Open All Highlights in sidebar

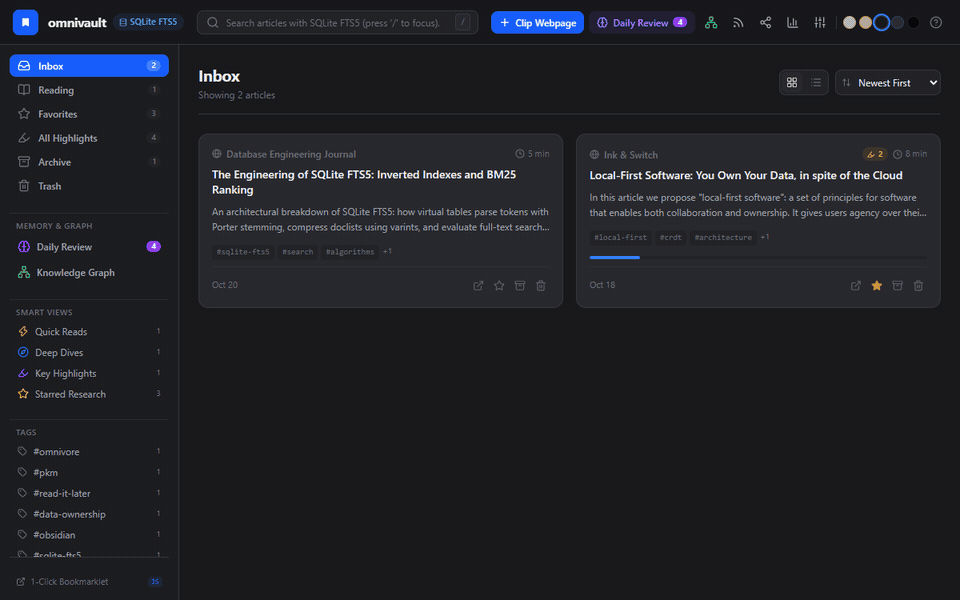(89, 138)
